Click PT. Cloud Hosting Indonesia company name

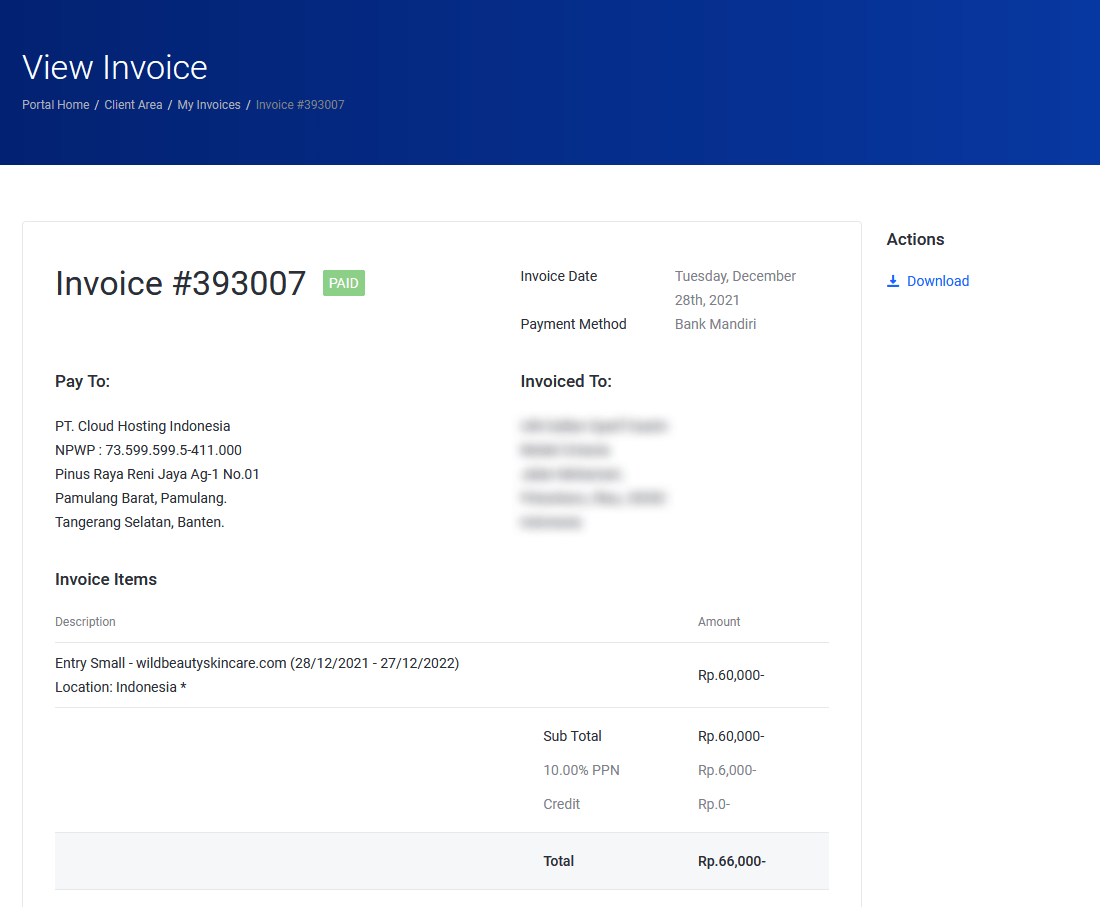coord(142,426)
